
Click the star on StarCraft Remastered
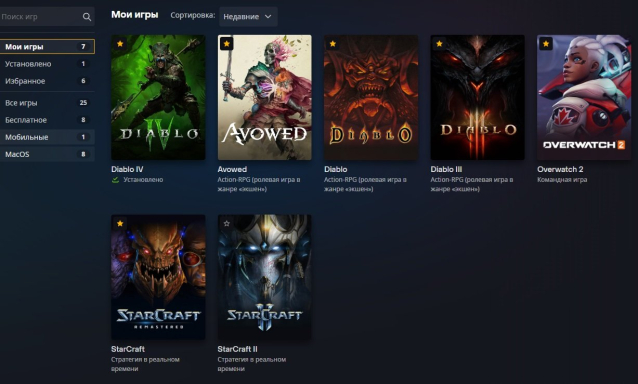coord(120,223)
